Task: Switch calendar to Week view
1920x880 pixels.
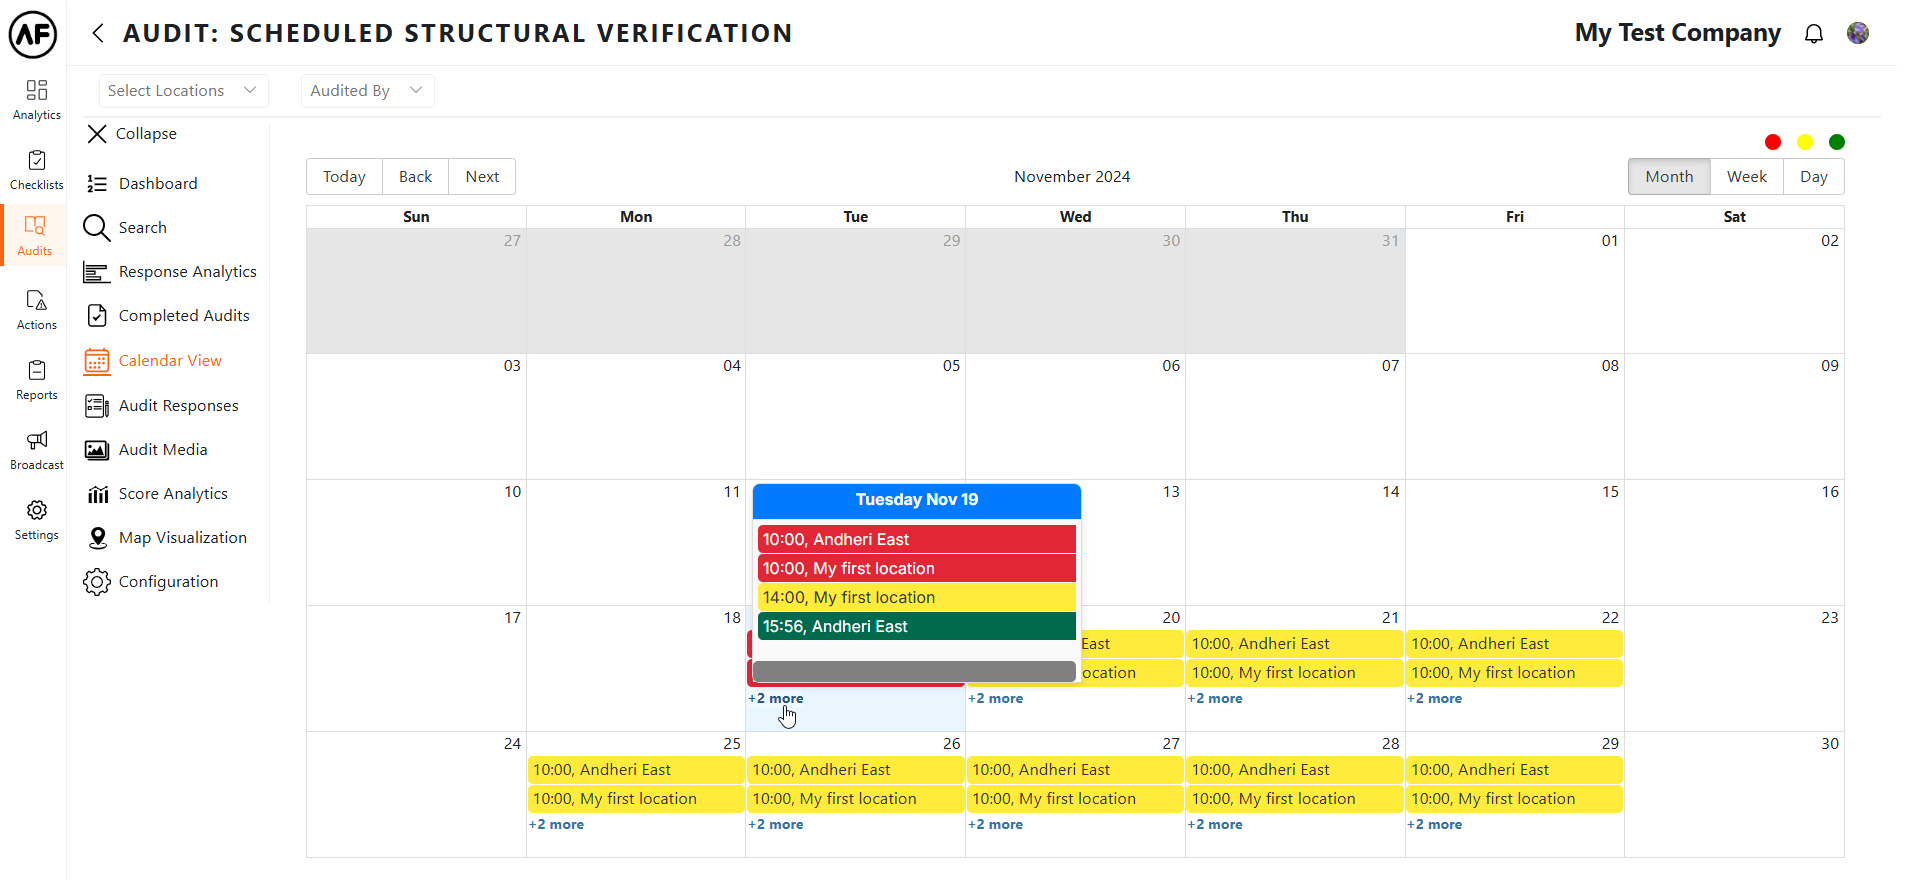Action: click(x=1746, y=177)
